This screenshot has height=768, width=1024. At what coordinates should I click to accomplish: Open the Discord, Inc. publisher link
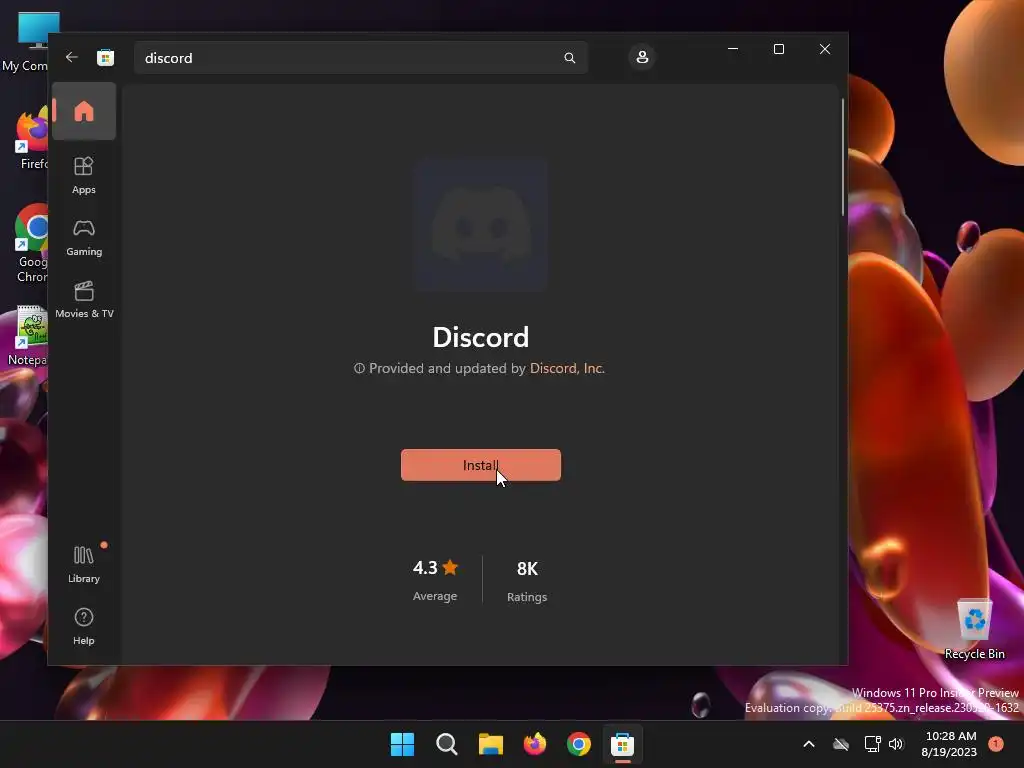[567, 368]
